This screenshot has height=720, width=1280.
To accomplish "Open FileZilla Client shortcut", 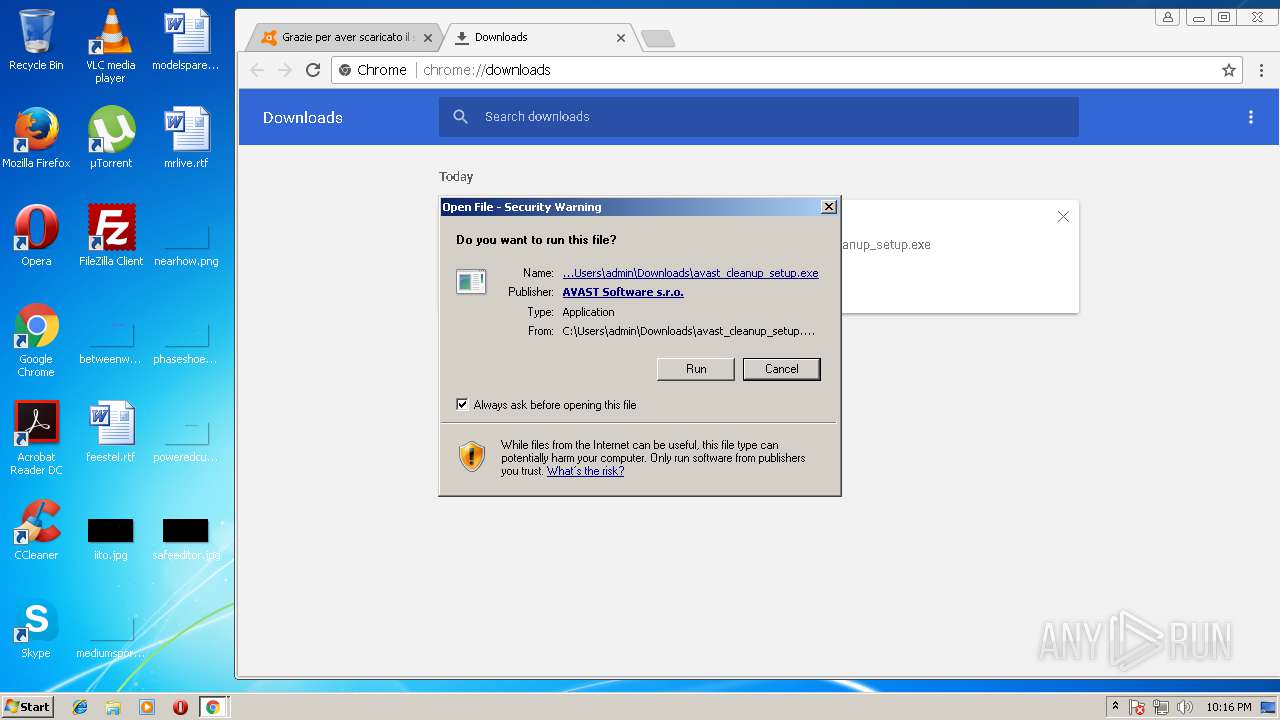I will pyautogui.click(x=110, y=236).
